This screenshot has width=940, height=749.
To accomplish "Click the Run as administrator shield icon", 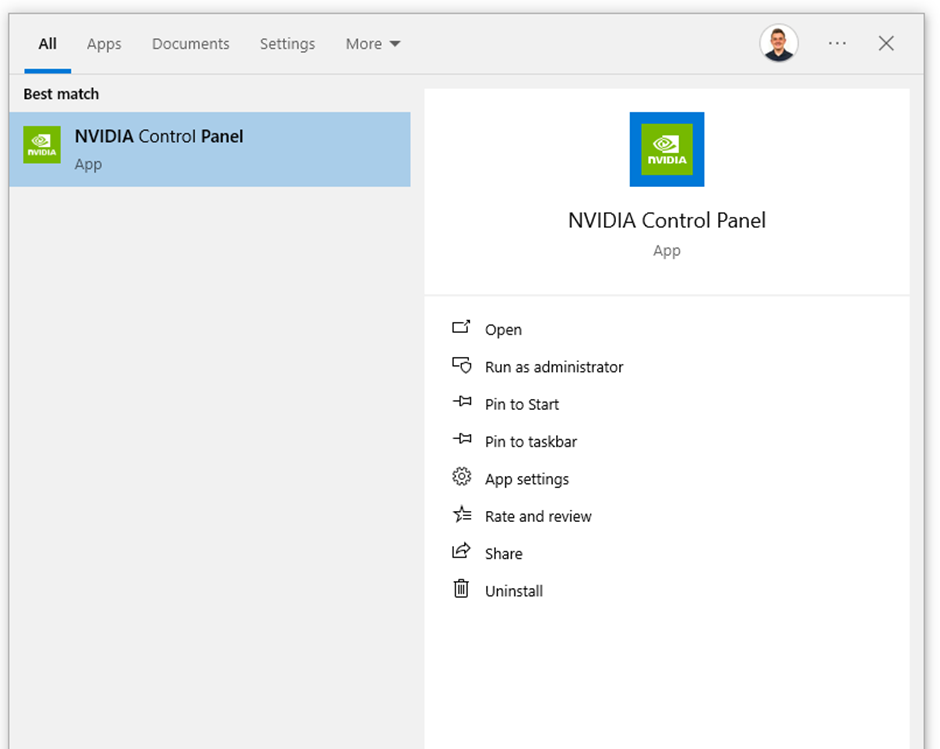I will coord(461,366).
